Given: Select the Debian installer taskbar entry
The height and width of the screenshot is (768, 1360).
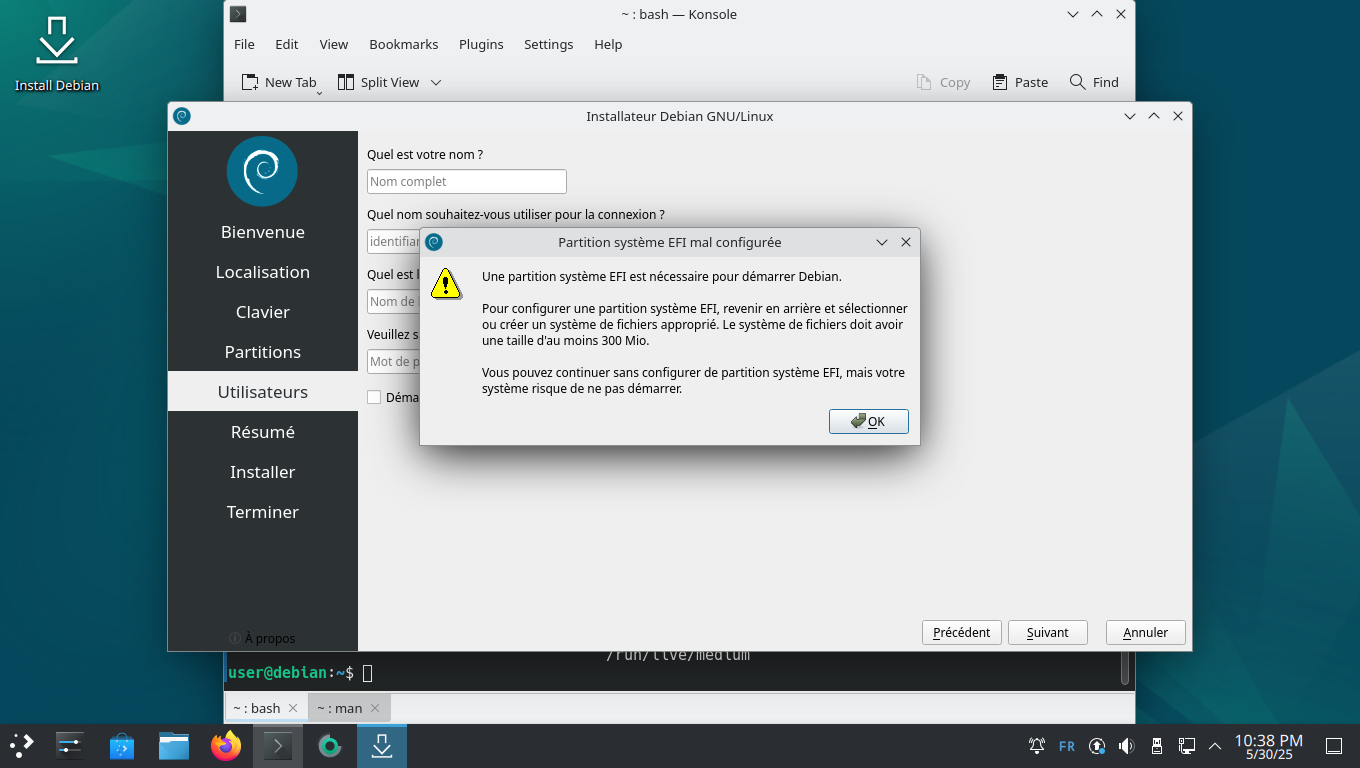Looking at the screenshot, I should [x=382, y=745].
